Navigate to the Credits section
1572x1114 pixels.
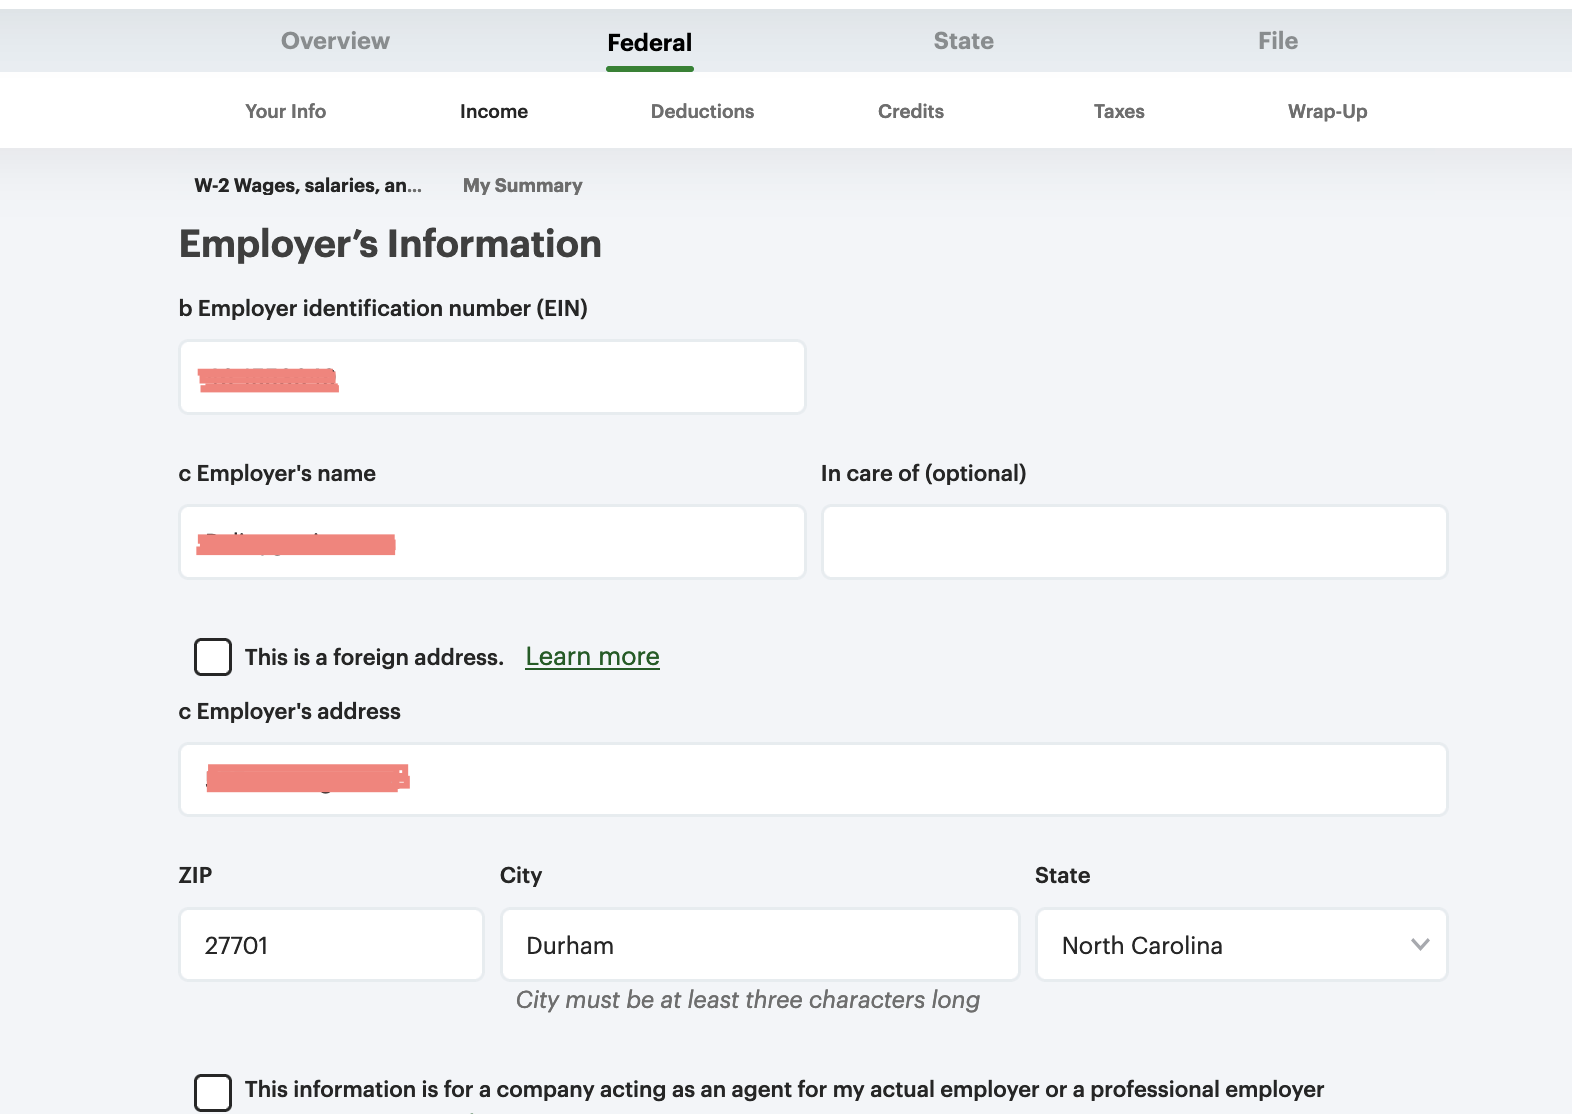click(x=910, y=111)
